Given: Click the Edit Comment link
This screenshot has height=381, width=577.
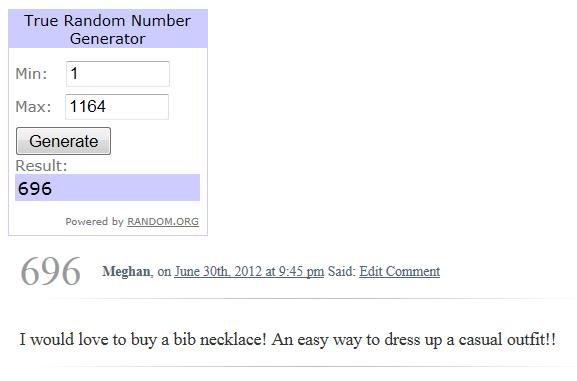Looking at the screenshot, I should 400,272.
